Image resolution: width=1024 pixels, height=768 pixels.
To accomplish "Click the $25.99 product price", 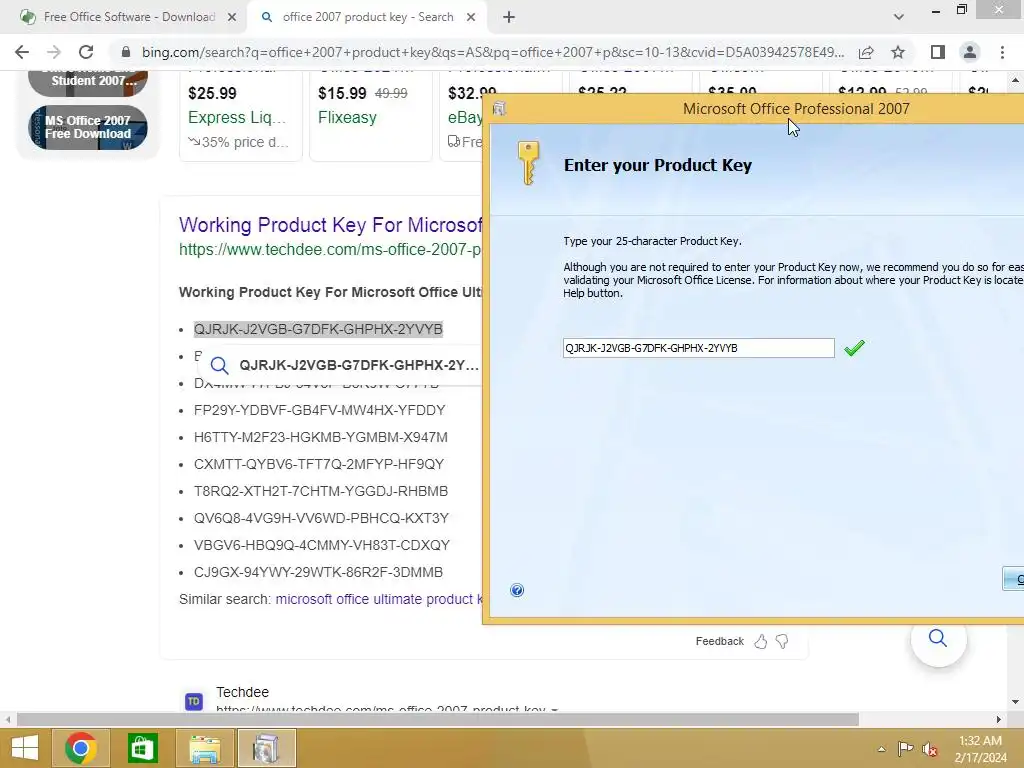I will click(212, 93).
